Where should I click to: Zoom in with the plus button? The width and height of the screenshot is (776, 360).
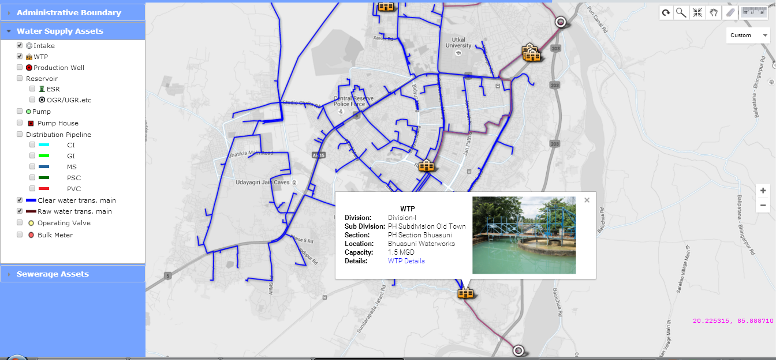click(763, 191)
